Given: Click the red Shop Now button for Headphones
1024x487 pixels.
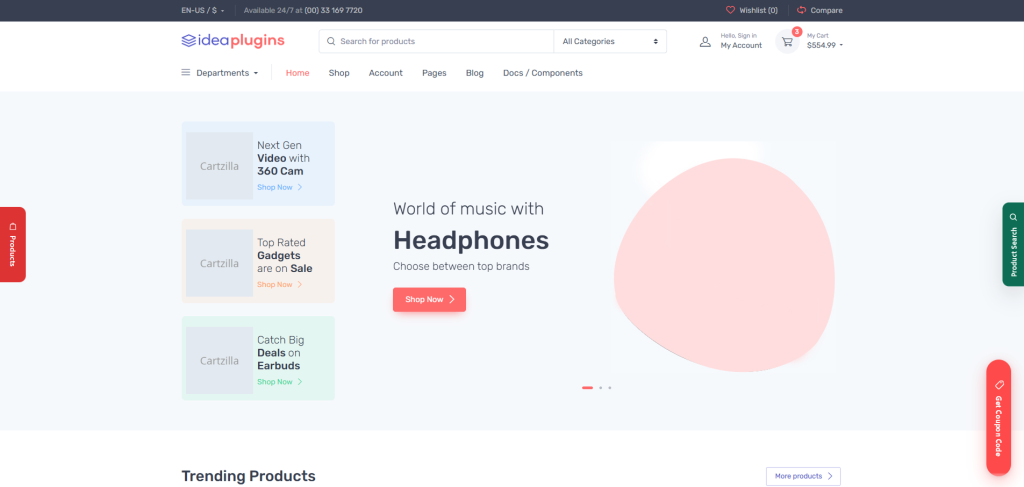Looking at the screenshot, I should point(429,300).
